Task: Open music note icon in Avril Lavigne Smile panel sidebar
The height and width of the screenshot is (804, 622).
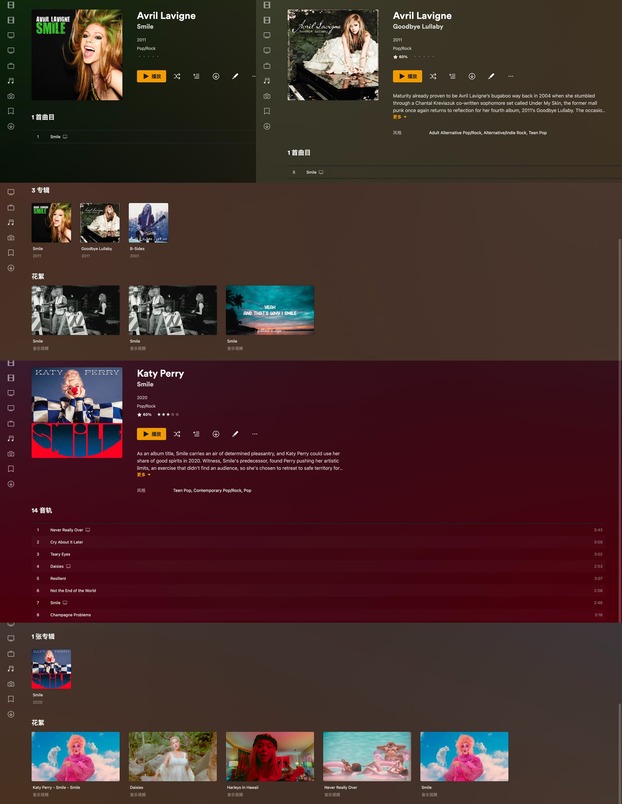Action: tap(11, 81)
